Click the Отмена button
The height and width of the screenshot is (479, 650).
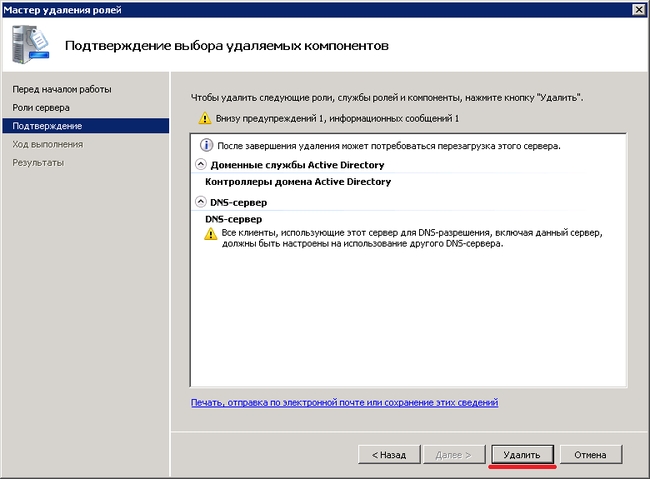[x=590, y=454]
